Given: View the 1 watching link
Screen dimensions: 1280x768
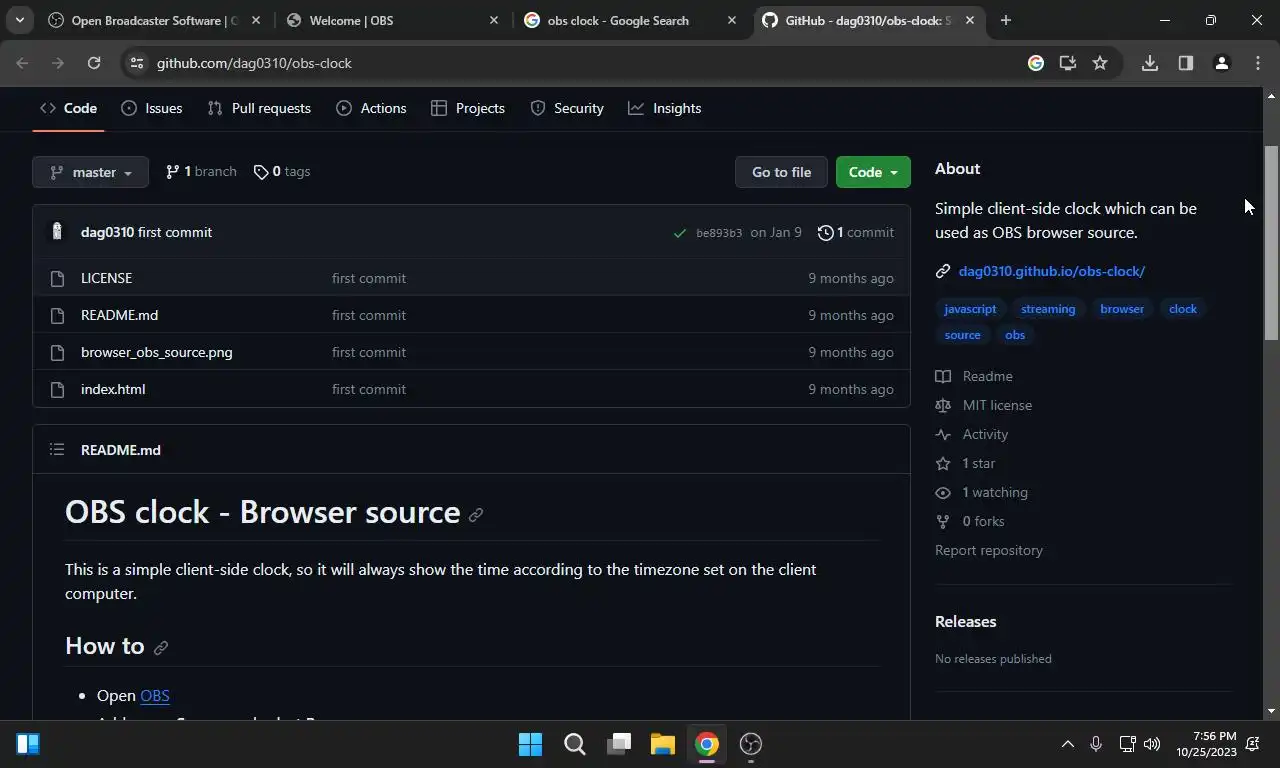Looking at the screenshot, I should [x=981, y=492].
